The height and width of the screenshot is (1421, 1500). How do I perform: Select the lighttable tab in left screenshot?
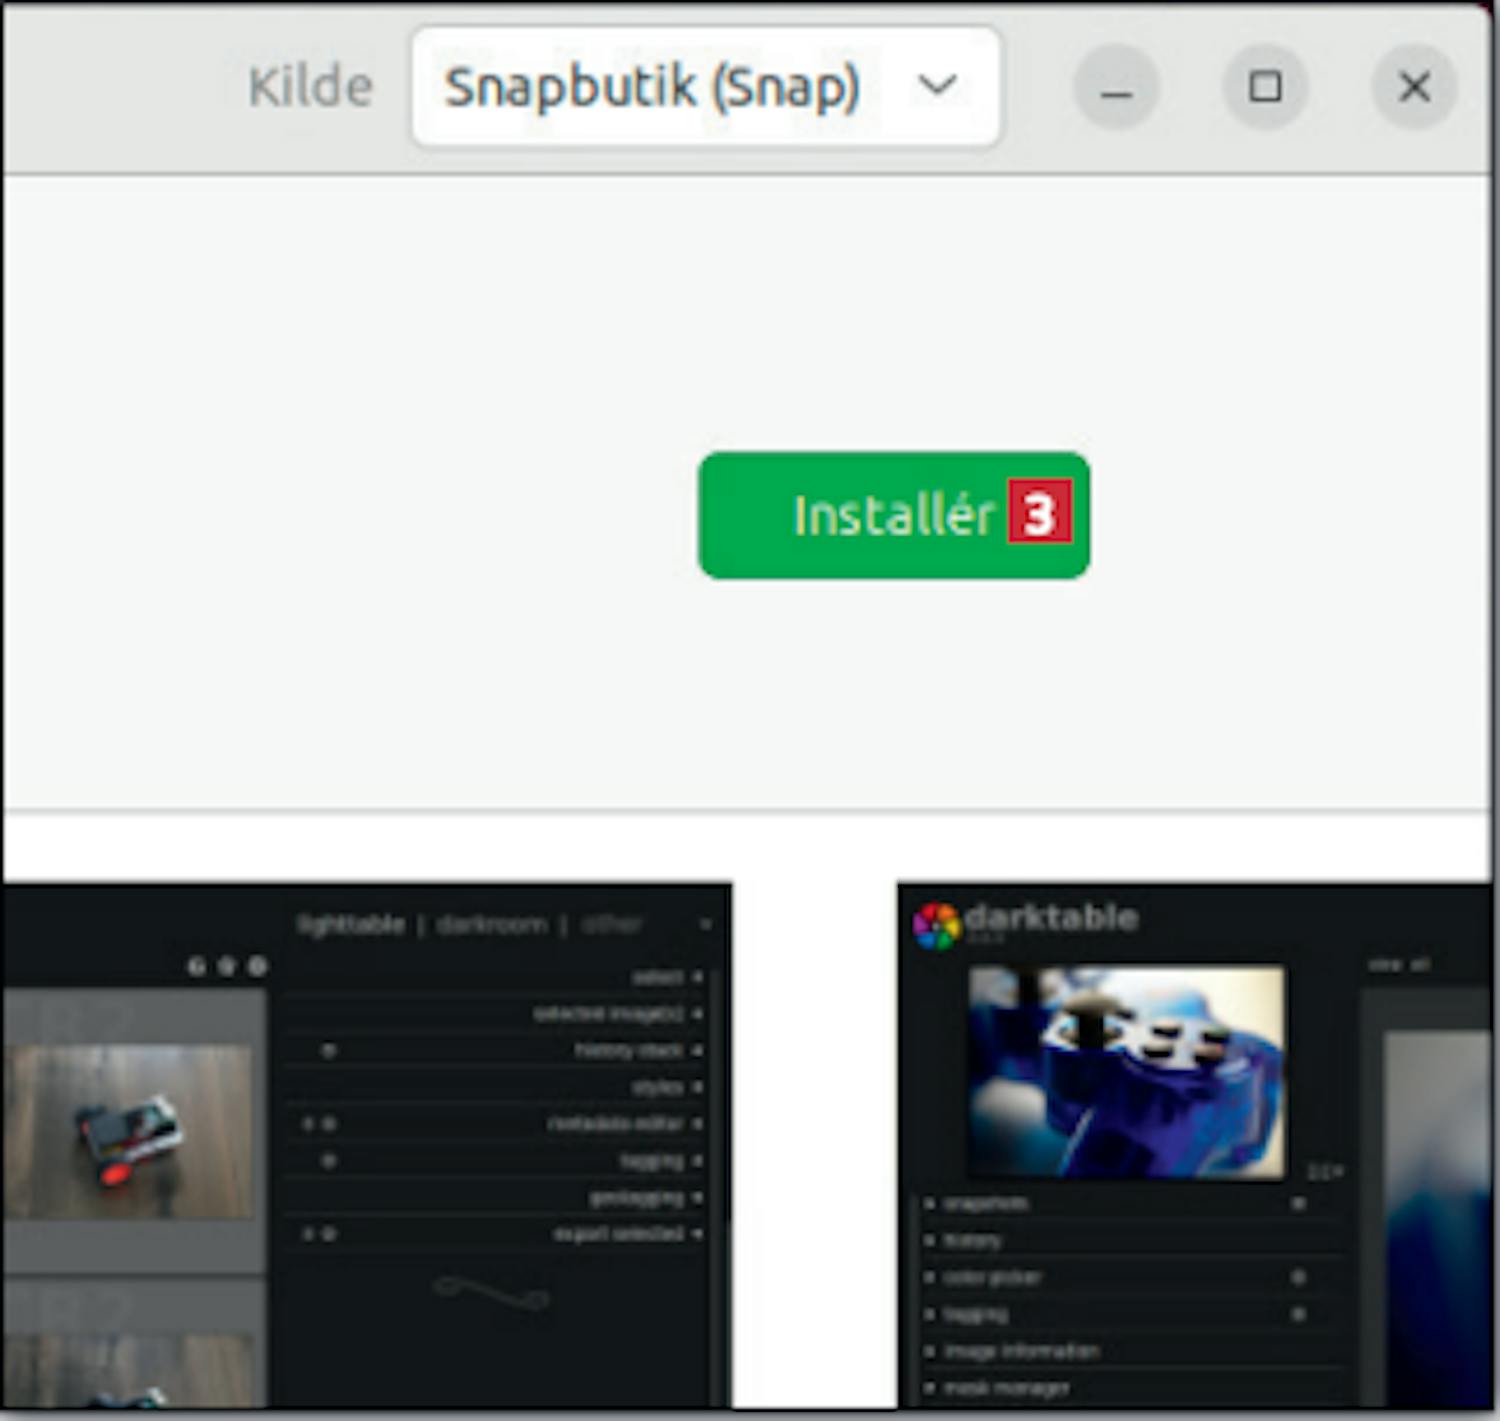tap(351, 925)
